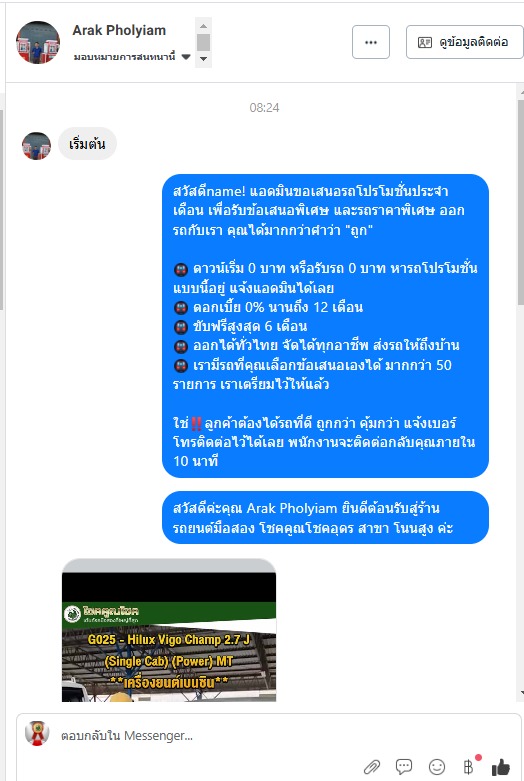
Task: Open Arak Pholyiam's profile picture in header
Action: coord(38,42)
